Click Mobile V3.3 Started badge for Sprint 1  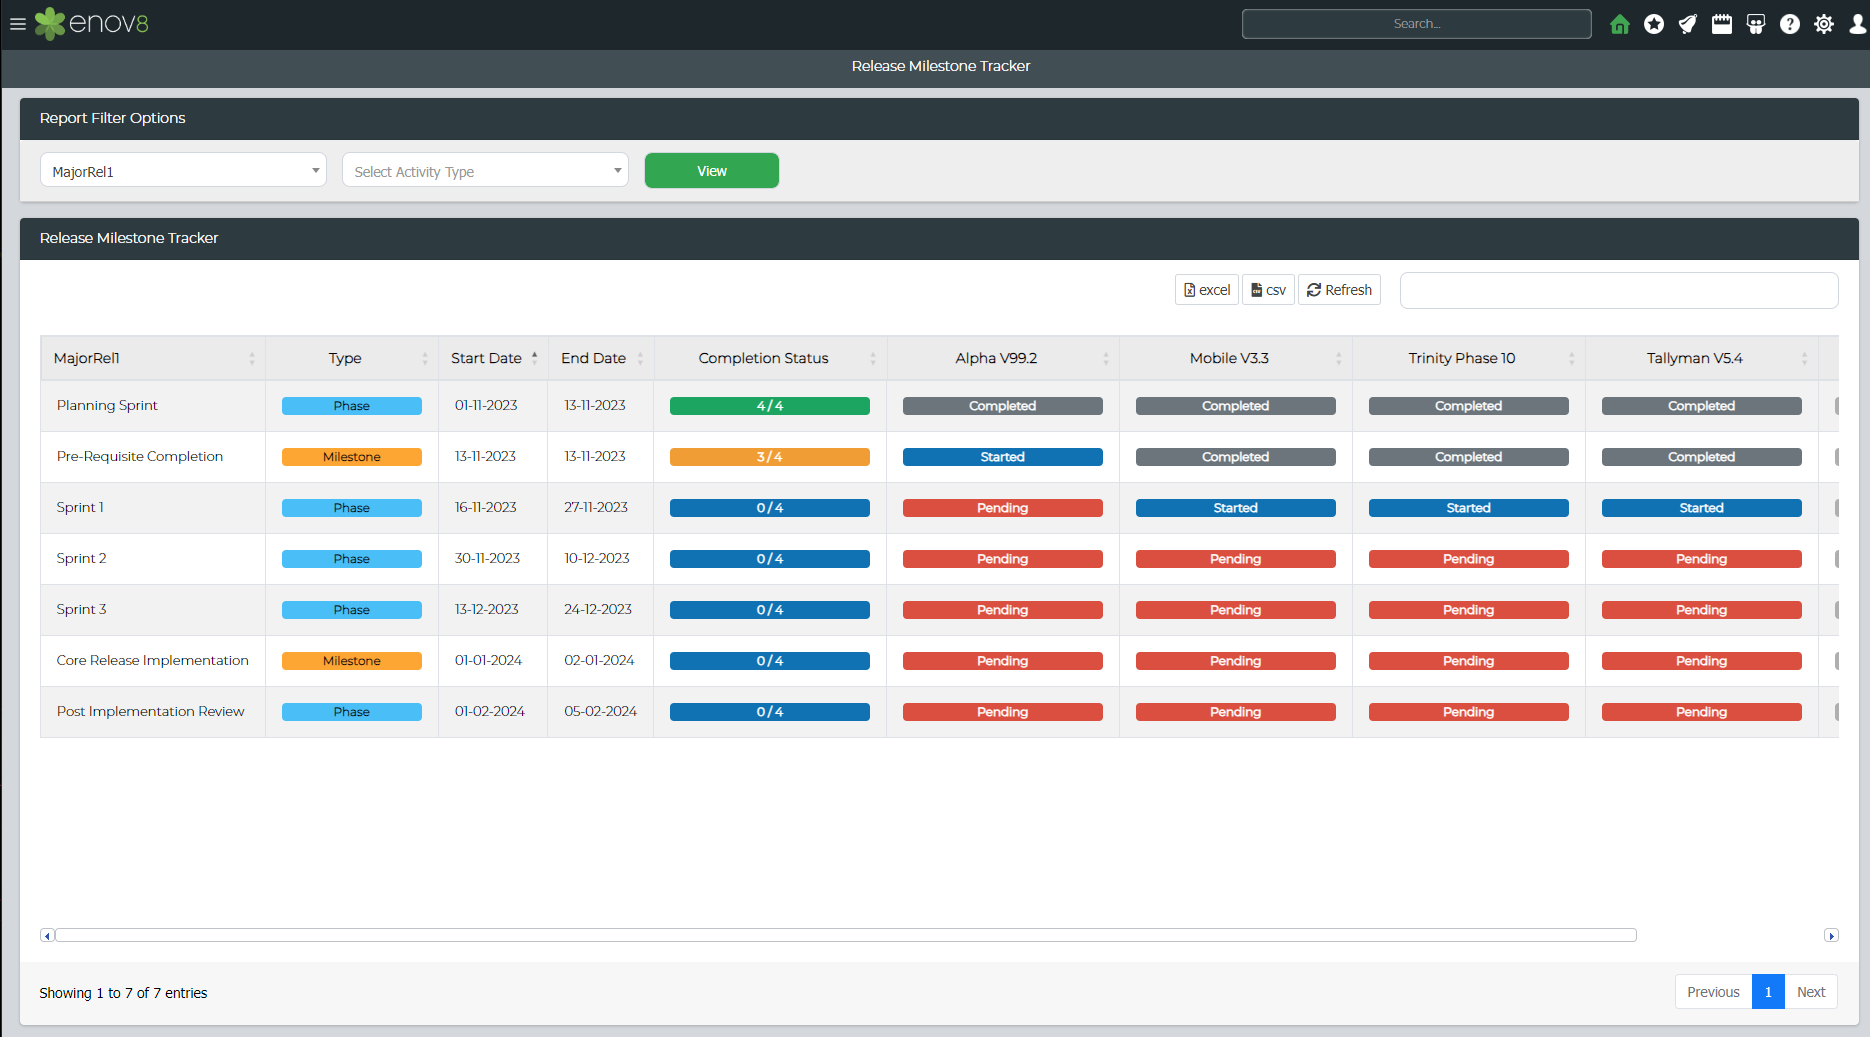click(x=1236, y=508)
